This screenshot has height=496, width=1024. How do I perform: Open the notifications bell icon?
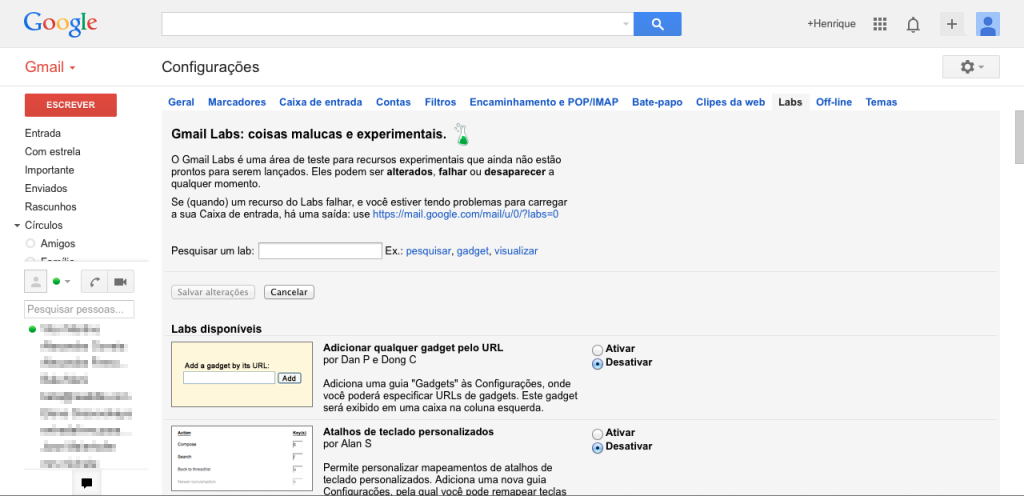point(913,25)
